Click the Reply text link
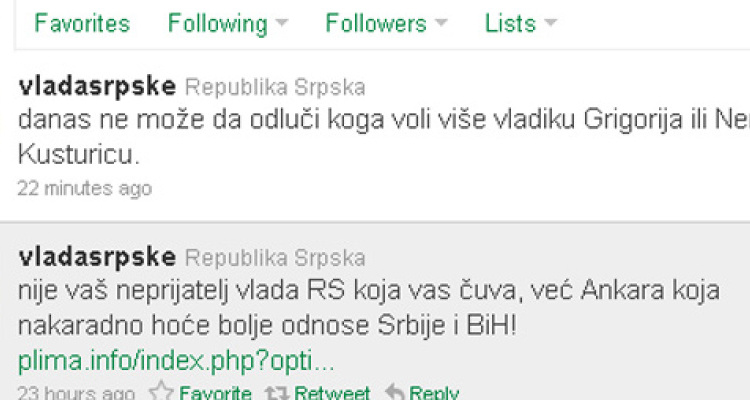The height and width of the screenshot is (400, 750). [x=434, y=393]
